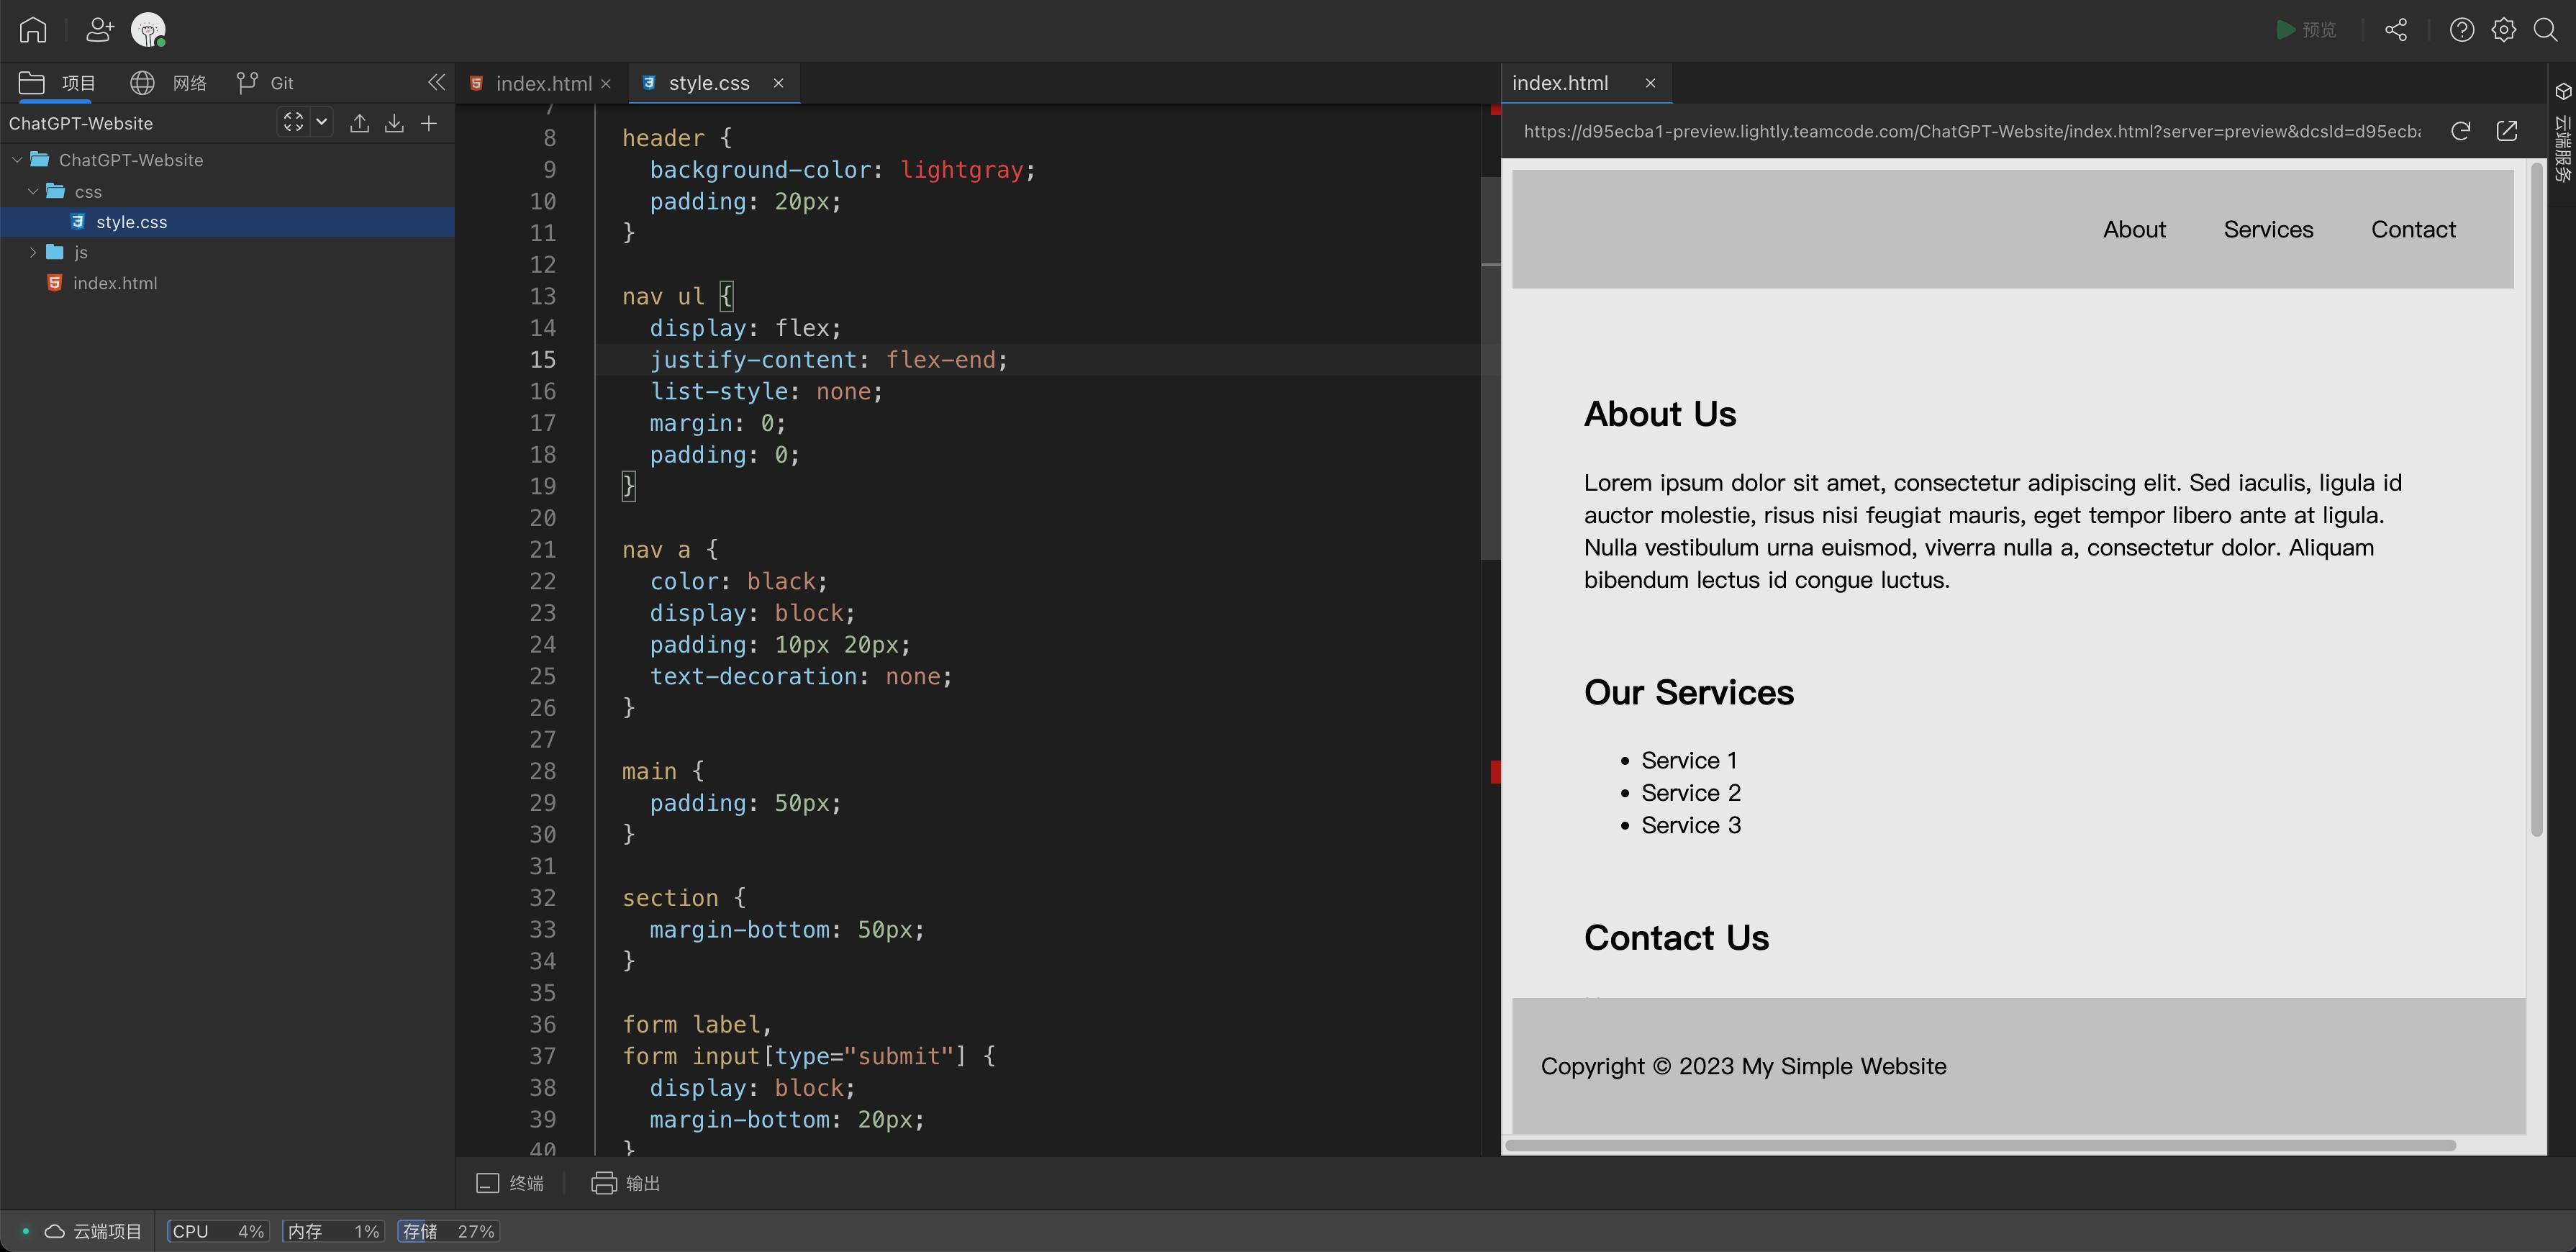2576x1252 pixels.
Task: Open dropdown next to locate file icon
Action: coord(321,122)
